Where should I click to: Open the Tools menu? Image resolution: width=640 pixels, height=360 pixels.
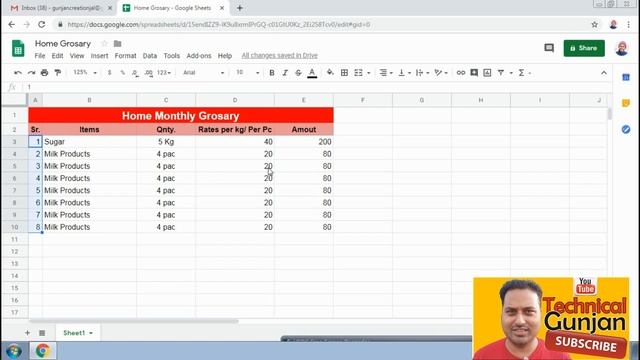click(171, 56)
